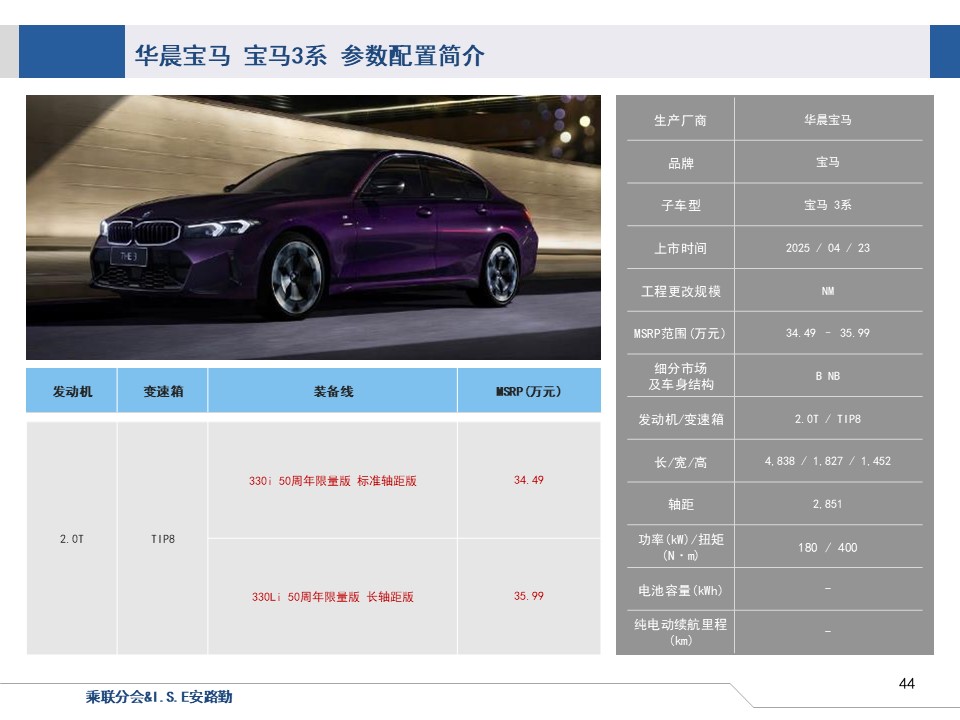This screenshot has height=720, width=960.
Task: Click the footer 乘联分会&I.S.E安路勤
Action: tap(159, 697)
